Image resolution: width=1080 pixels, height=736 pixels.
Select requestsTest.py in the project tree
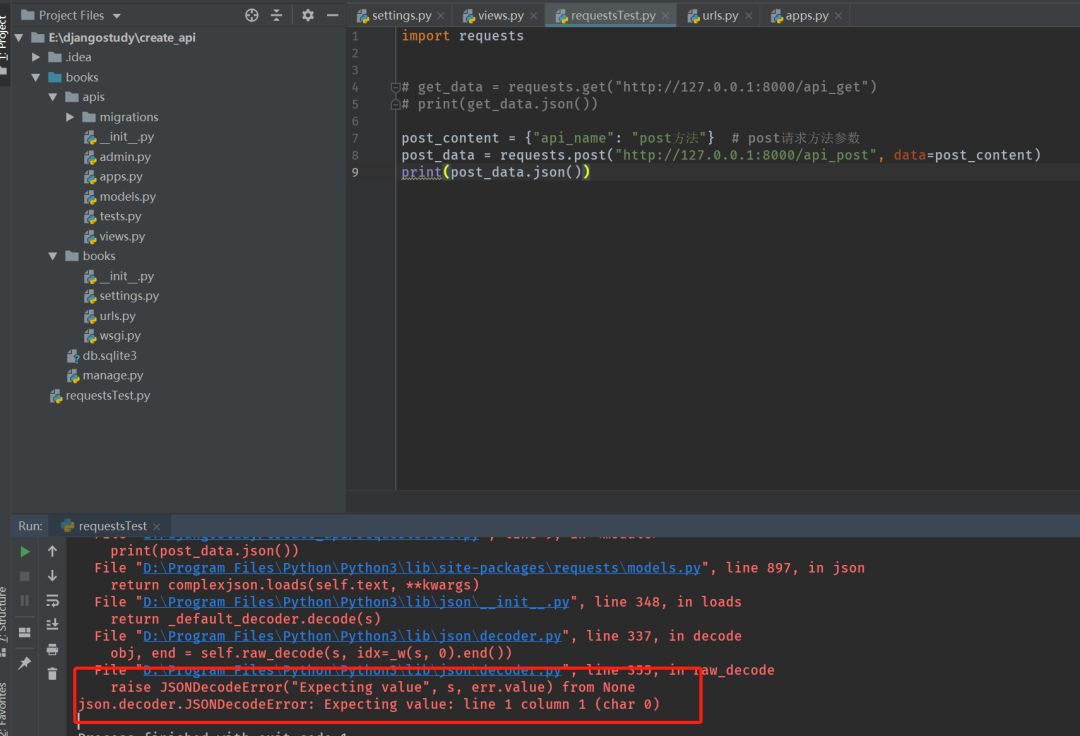click(100, 396)
